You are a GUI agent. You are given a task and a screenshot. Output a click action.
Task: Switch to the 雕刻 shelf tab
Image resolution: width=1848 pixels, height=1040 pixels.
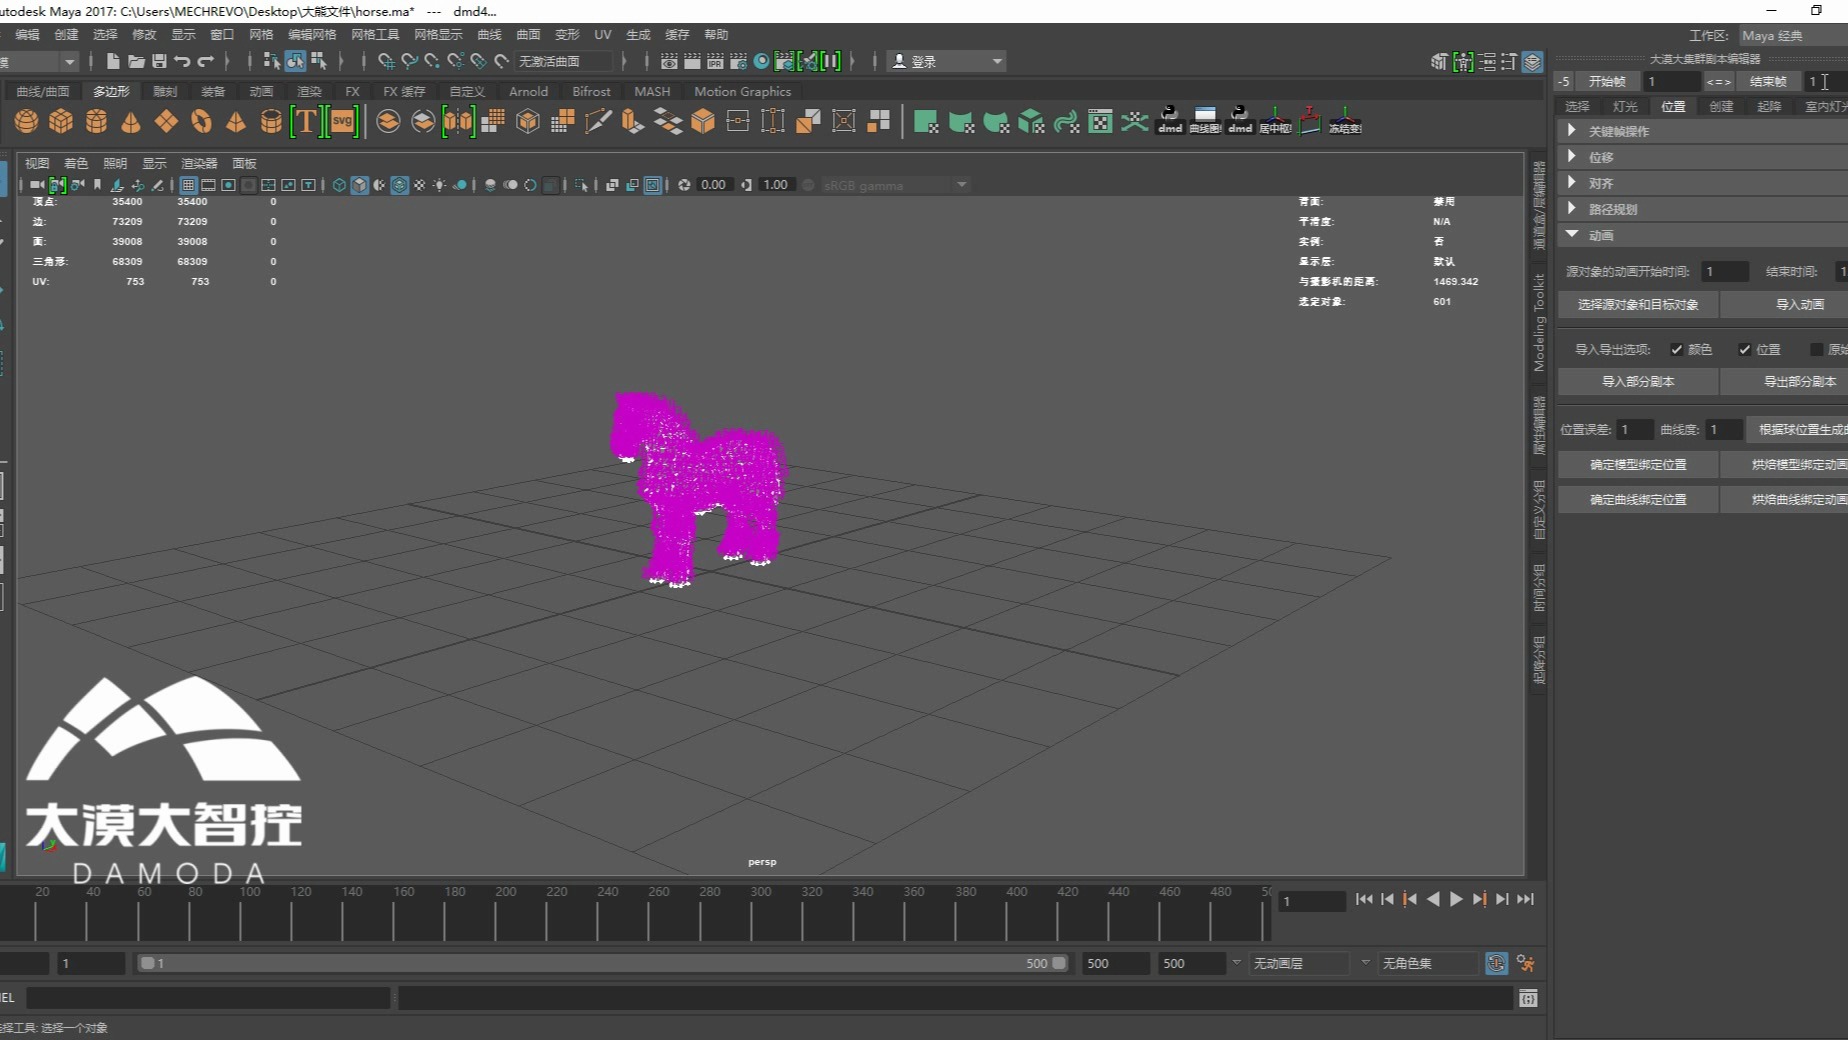pyautogui.click(x=165, y=91)
